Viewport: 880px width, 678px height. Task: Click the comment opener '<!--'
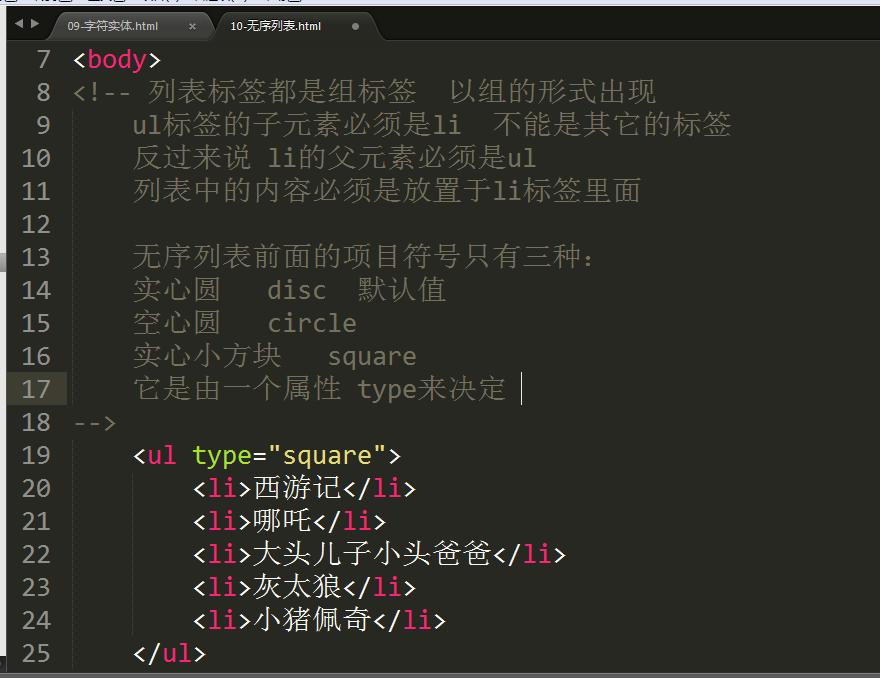tap(102, 93)
